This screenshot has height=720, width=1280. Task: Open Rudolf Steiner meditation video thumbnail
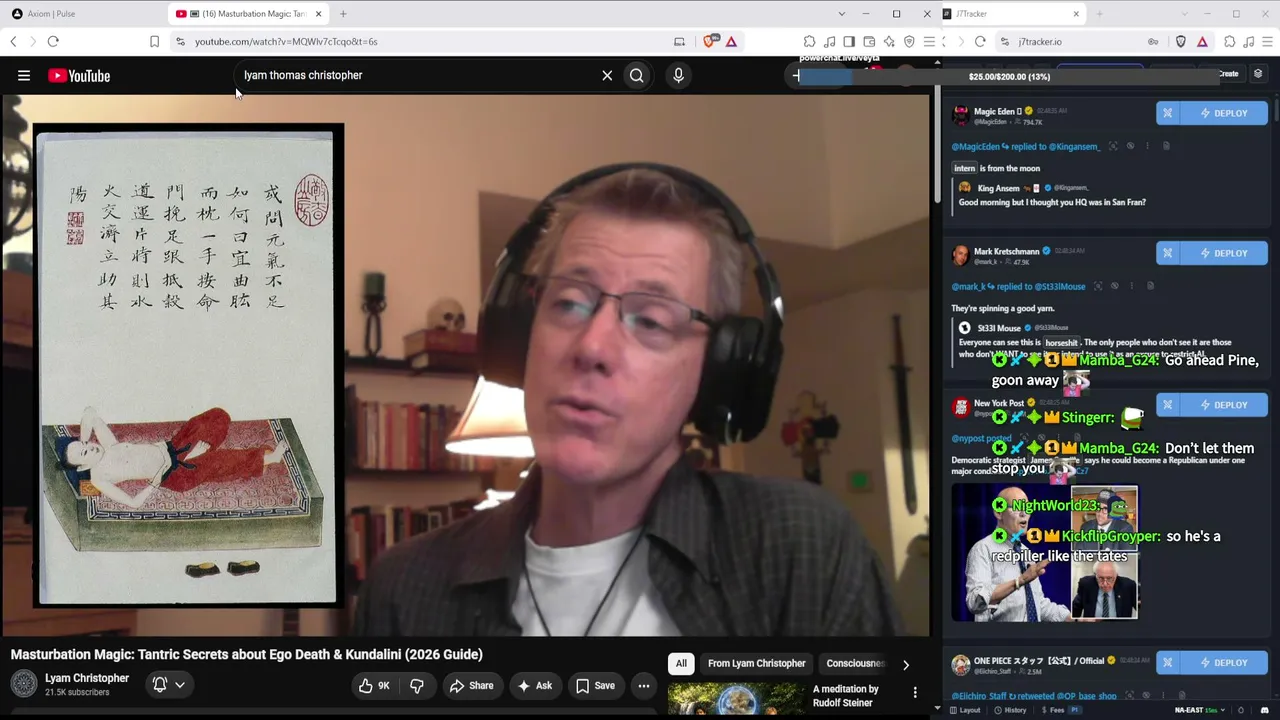click(735, 700)
